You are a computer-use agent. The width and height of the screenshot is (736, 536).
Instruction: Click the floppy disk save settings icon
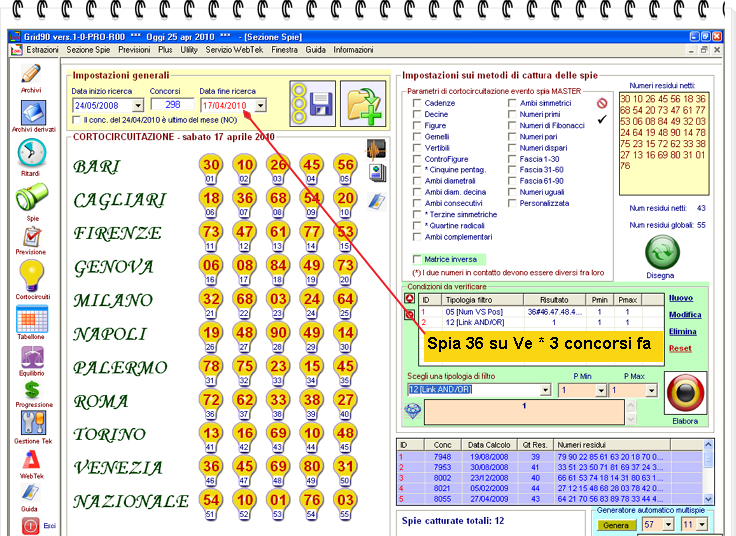coord(313,103)
